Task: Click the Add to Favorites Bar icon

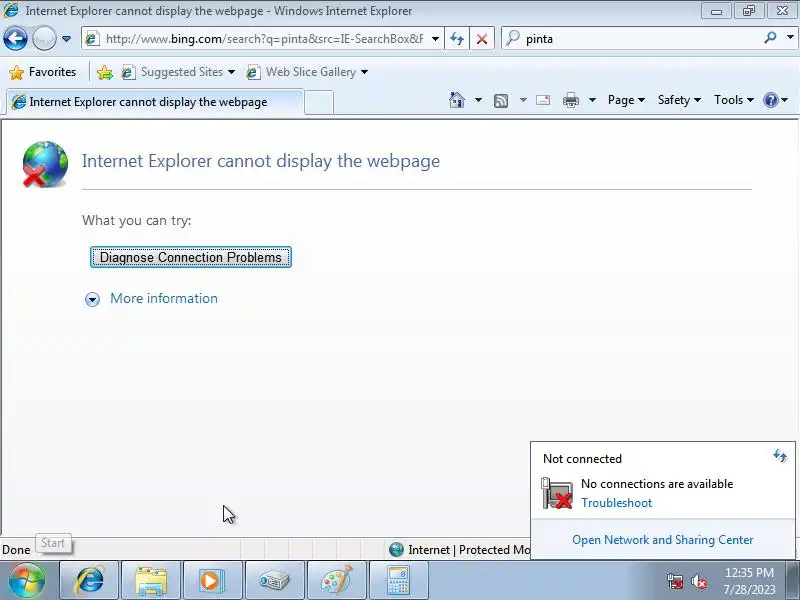Action: click(105, 72)
